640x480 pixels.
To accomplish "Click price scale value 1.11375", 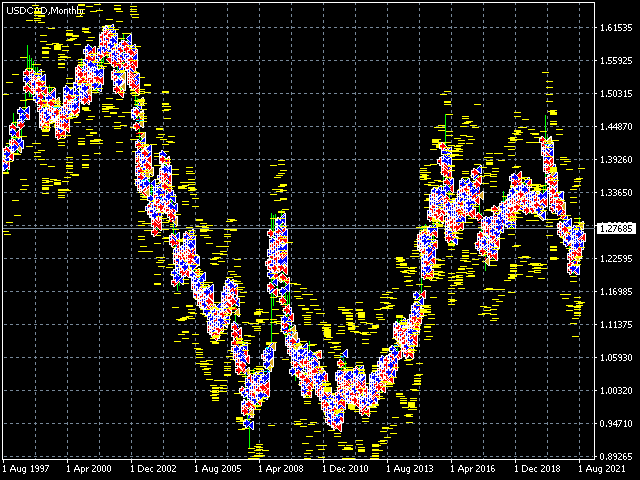I will click(x=616, y=324).
